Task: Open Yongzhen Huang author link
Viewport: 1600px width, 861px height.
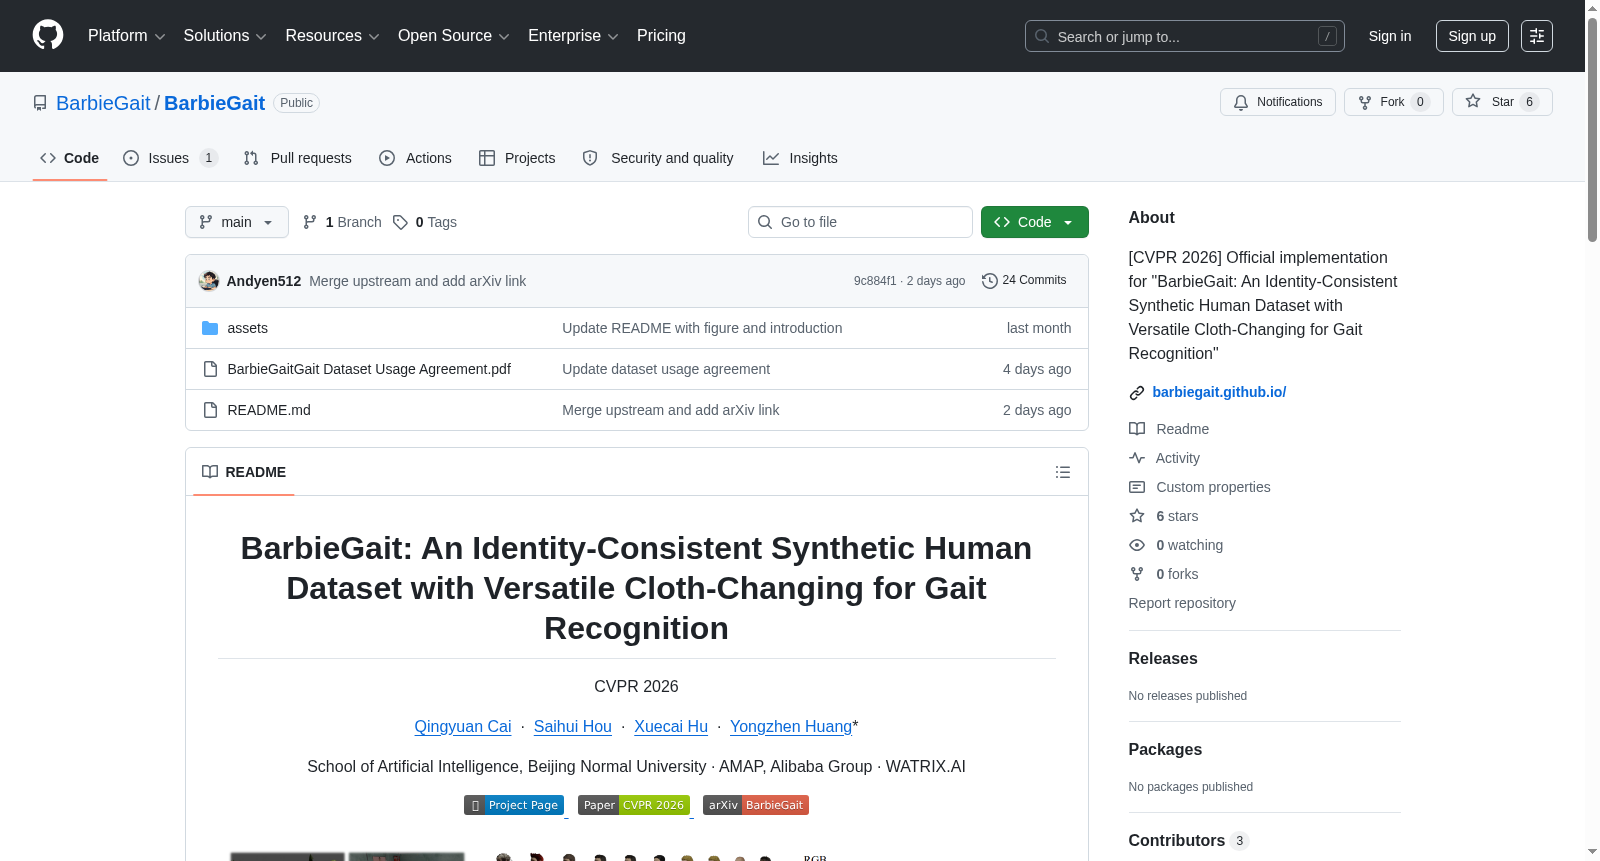Action: pyautogui.click(x=791, y=727)
